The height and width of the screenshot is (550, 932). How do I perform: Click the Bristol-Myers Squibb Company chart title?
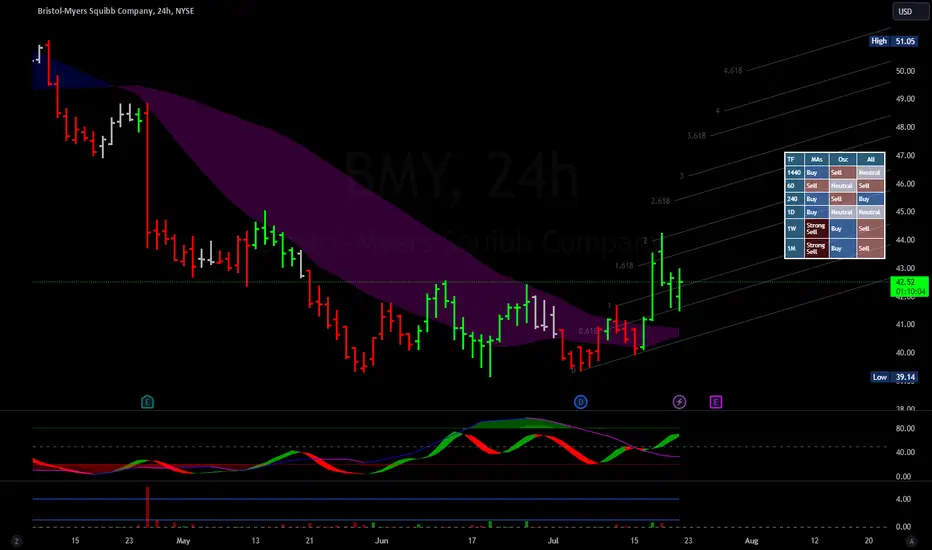115,11
